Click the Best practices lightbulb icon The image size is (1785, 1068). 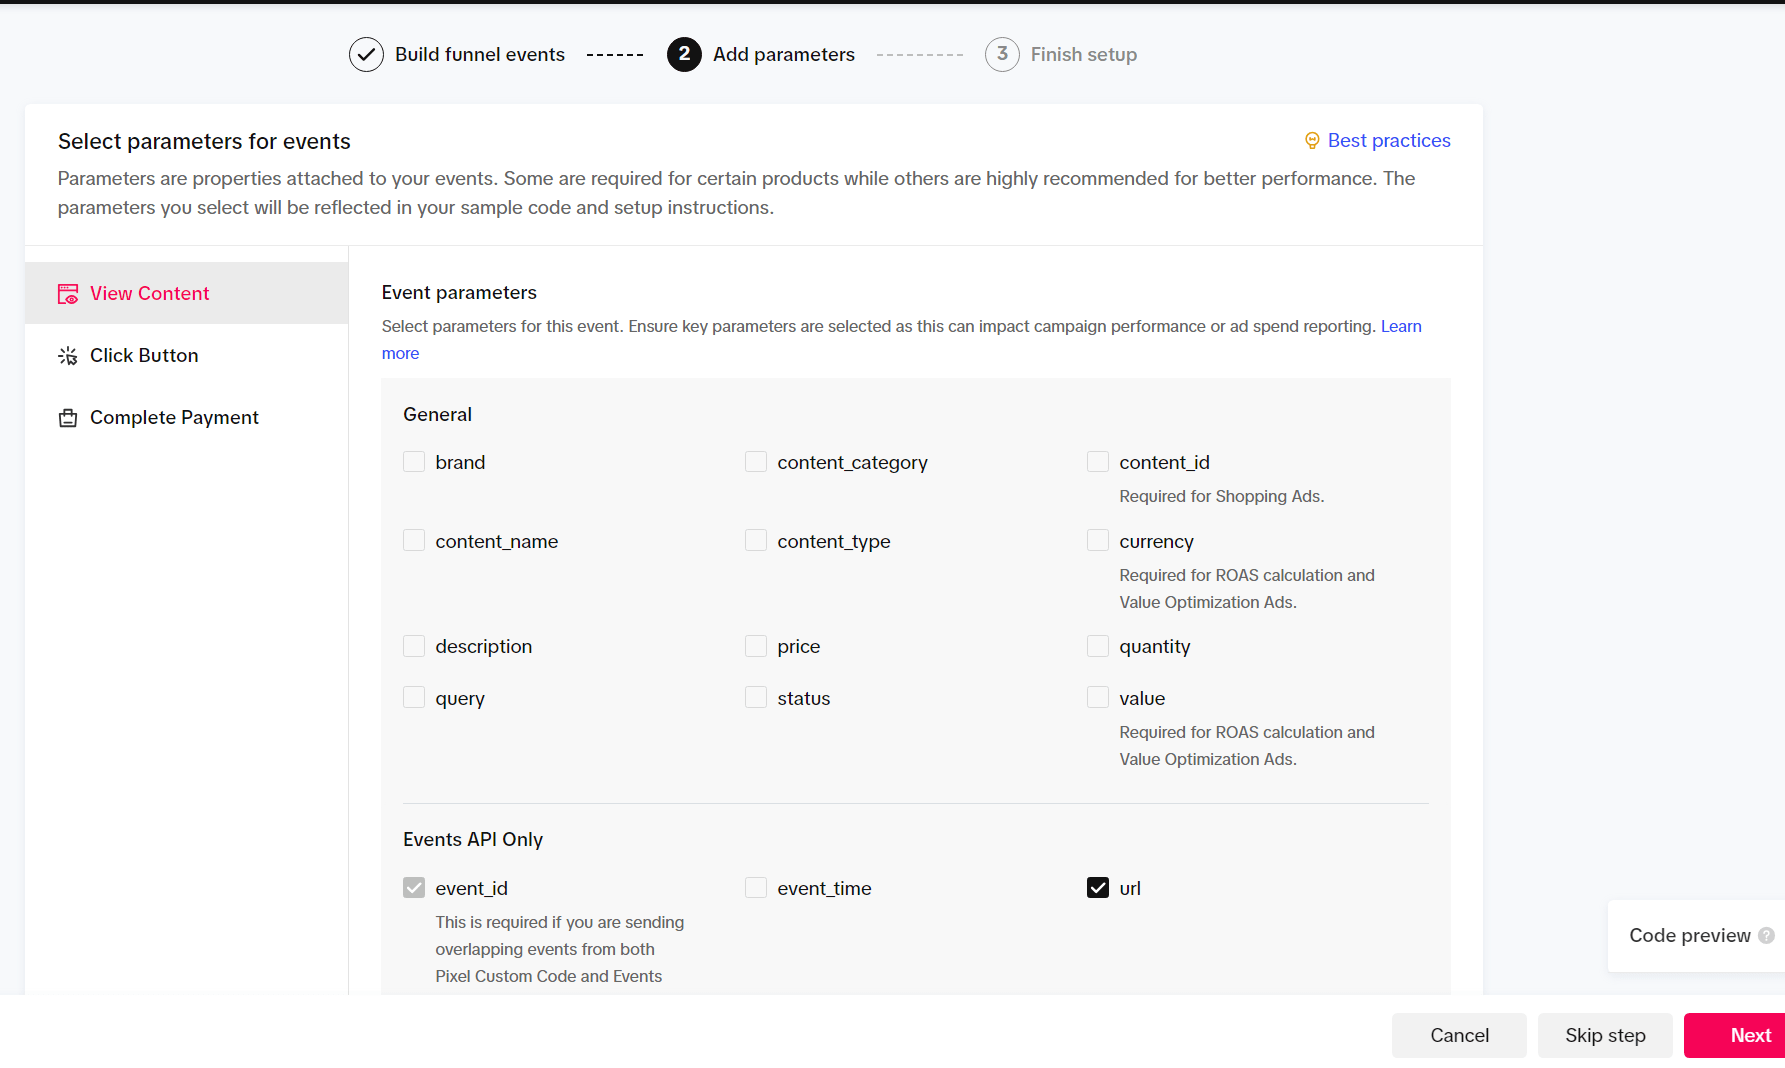(x=1312, y=141)
